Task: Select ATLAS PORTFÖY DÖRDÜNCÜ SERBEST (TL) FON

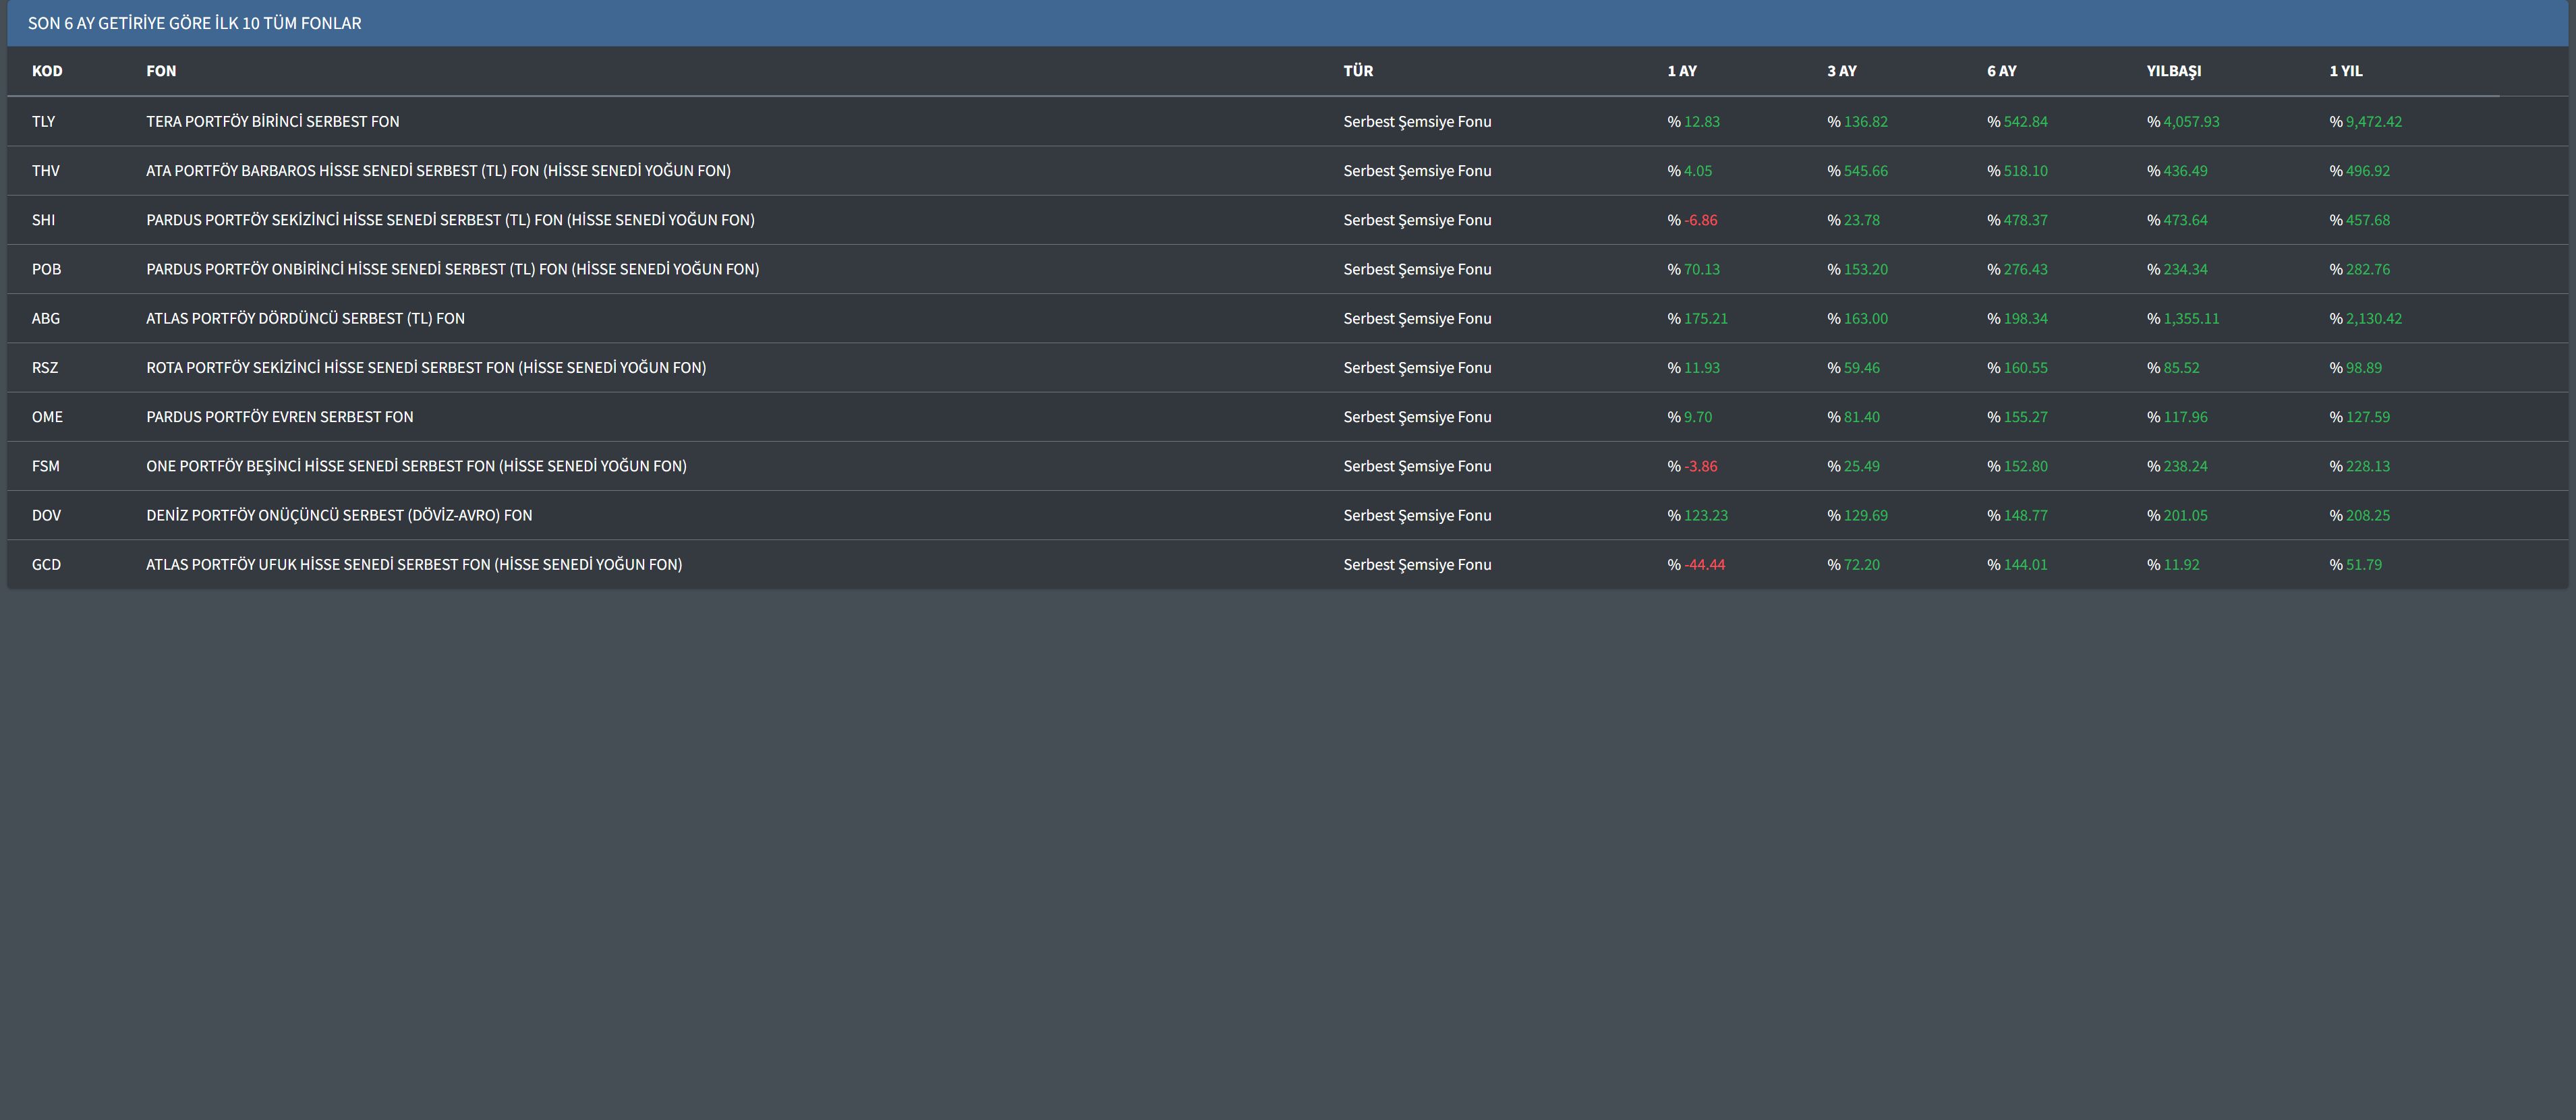Action: click(305, 319)
